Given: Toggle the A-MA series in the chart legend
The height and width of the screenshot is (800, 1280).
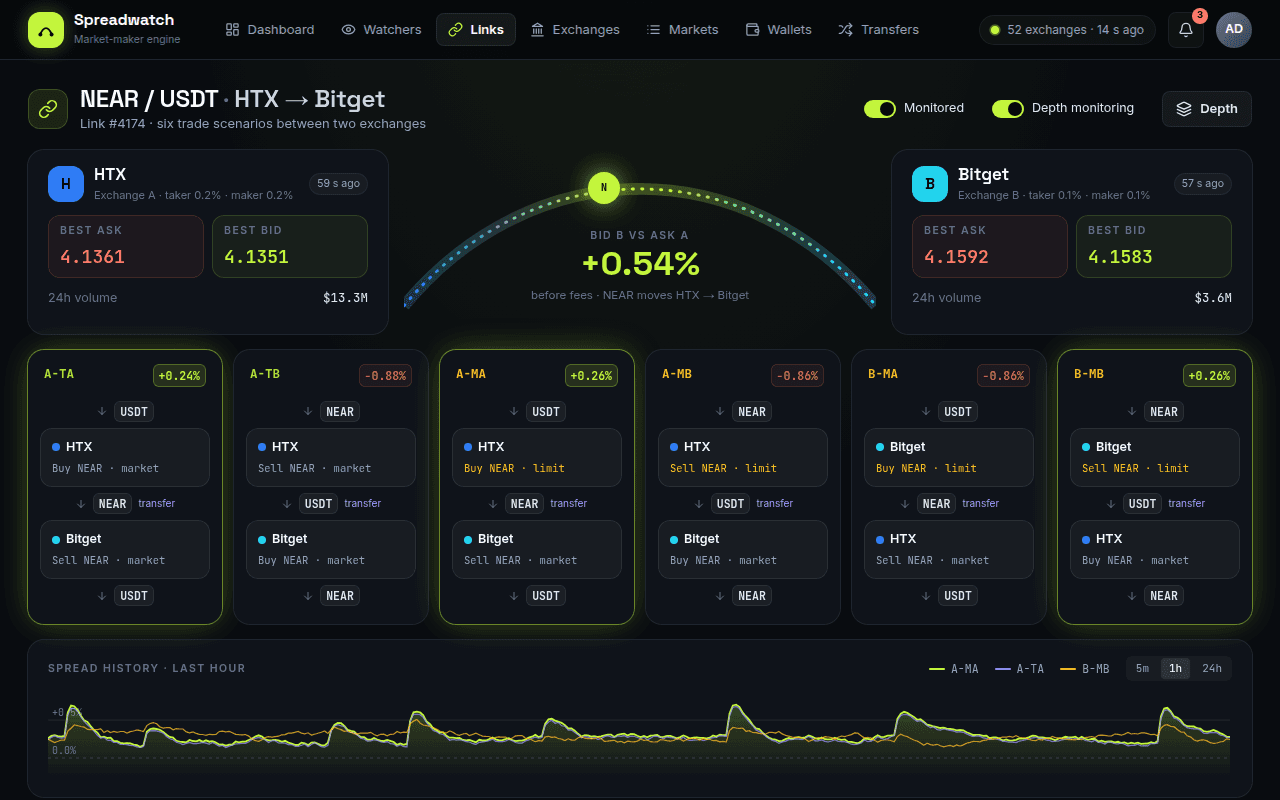Looking at the screenshot, I should pyautogui.click(x=954, y=669).
